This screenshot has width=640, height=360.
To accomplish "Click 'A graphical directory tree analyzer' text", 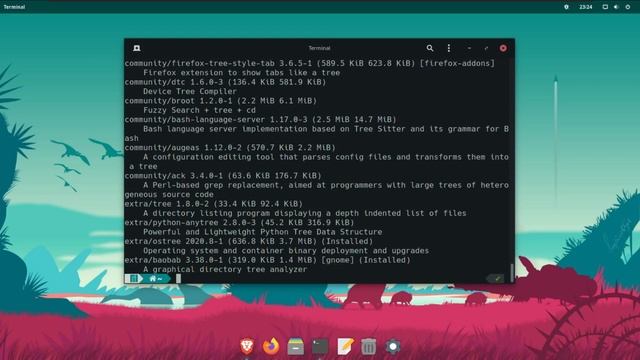I will [225, 269].
